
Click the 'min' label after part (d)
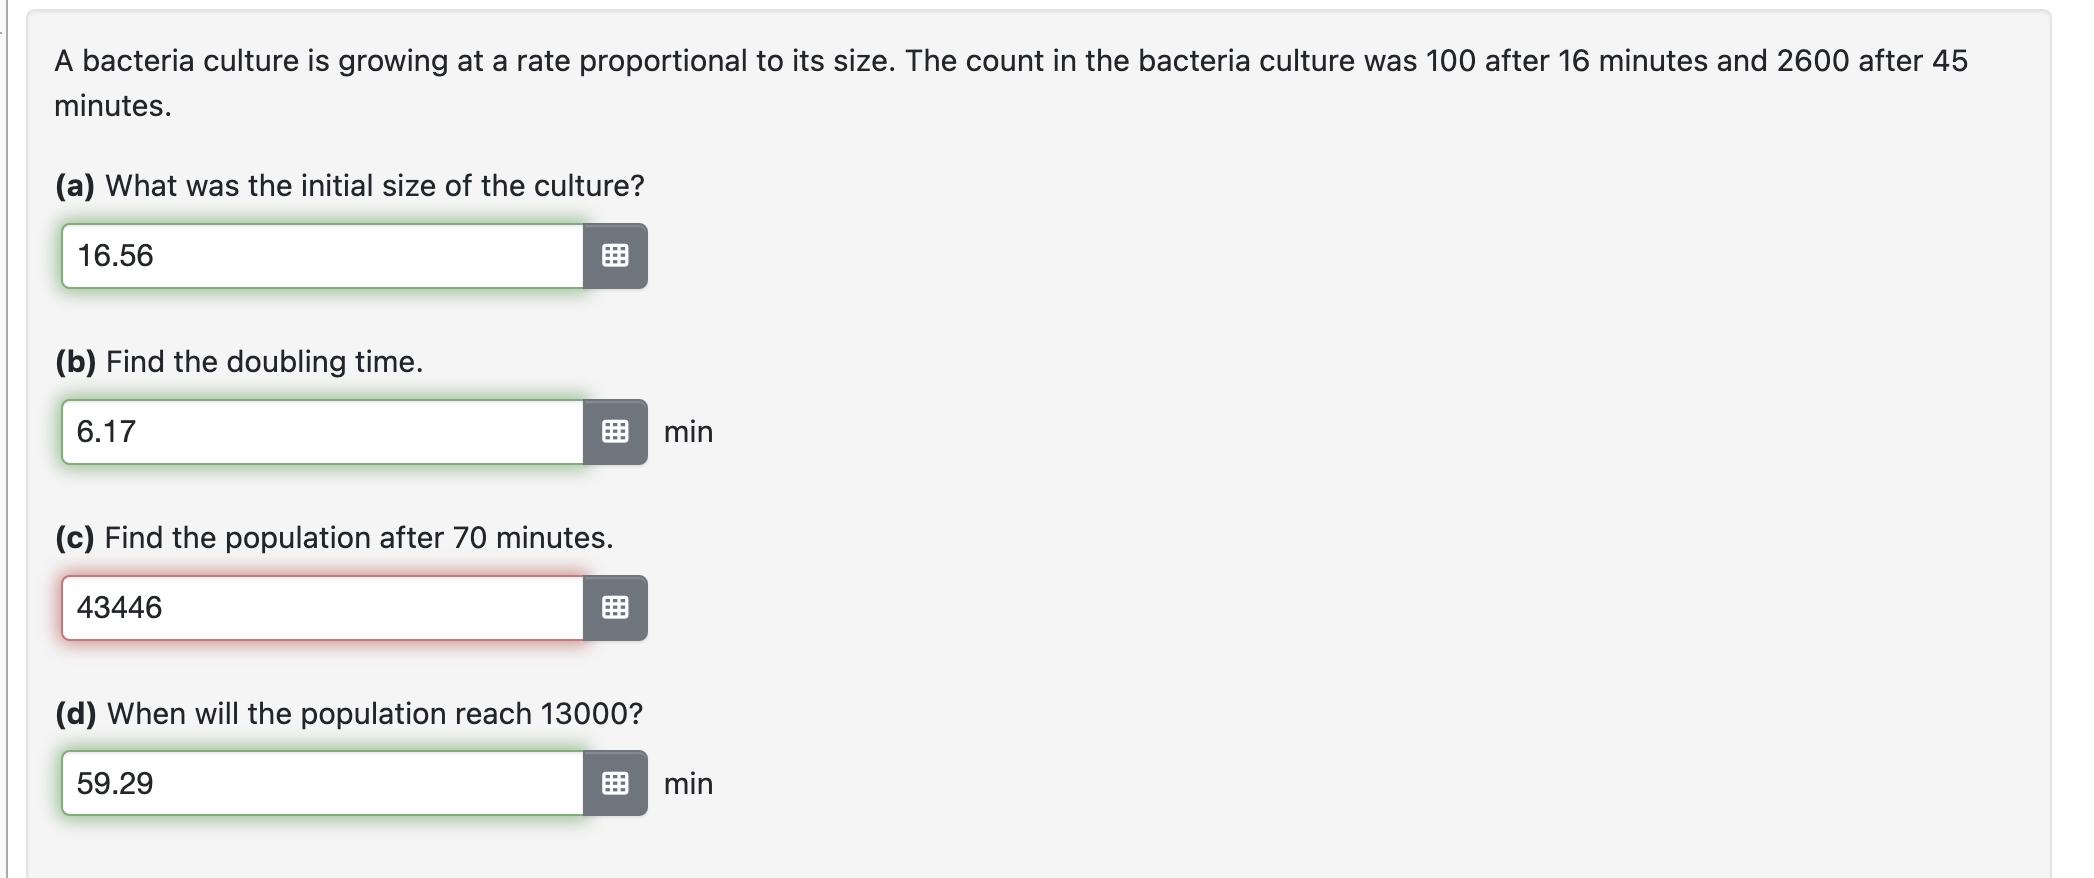tap(688, 784)
